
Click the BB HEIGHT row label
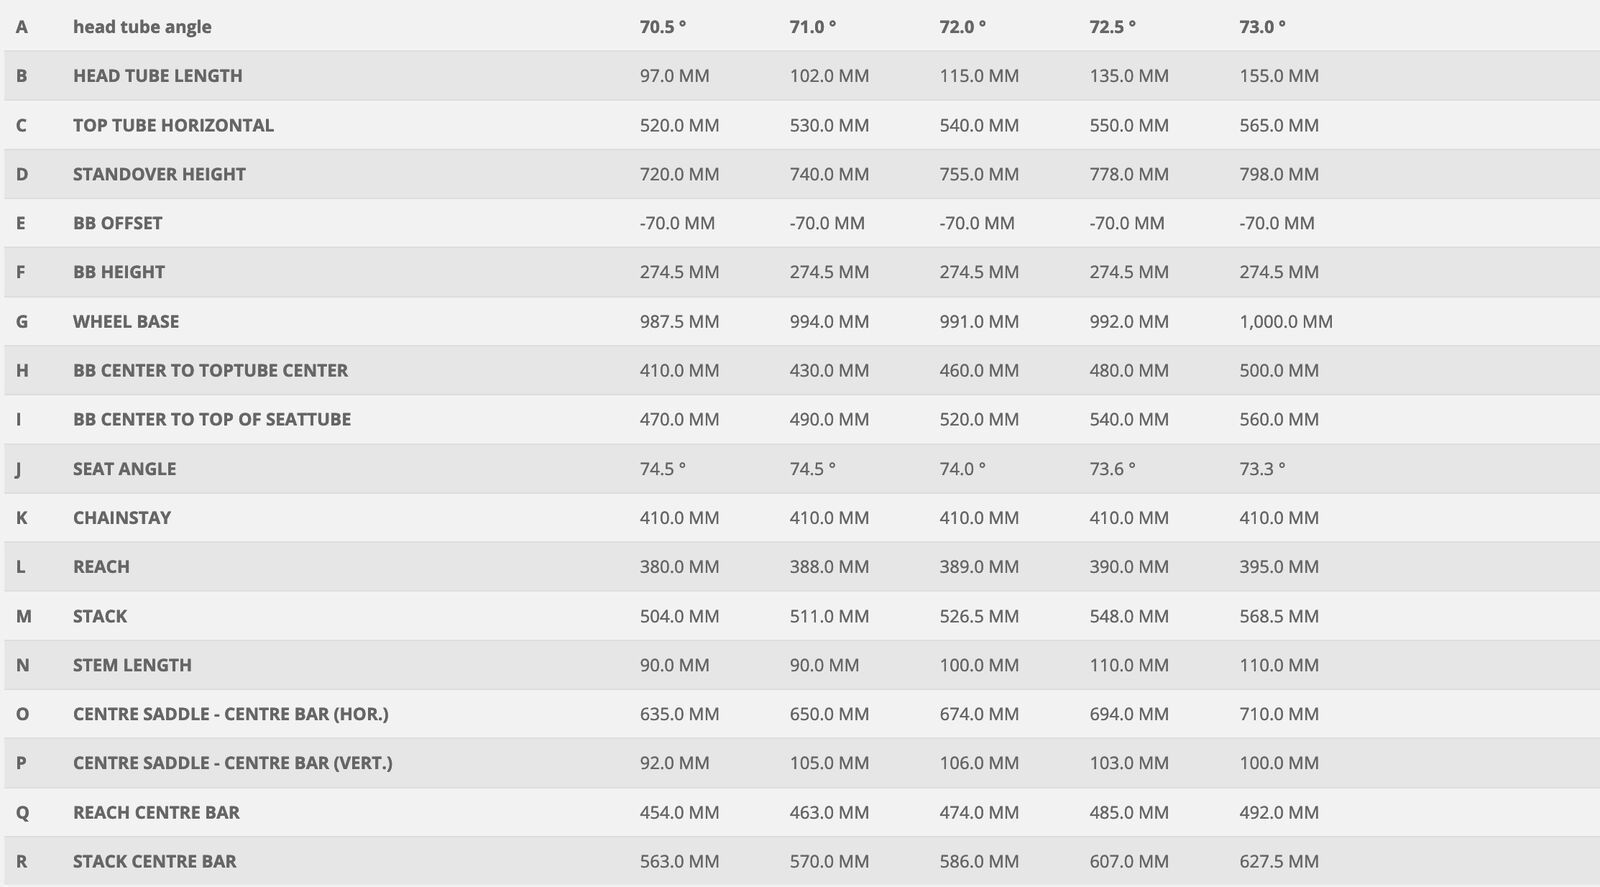point(119,272)
